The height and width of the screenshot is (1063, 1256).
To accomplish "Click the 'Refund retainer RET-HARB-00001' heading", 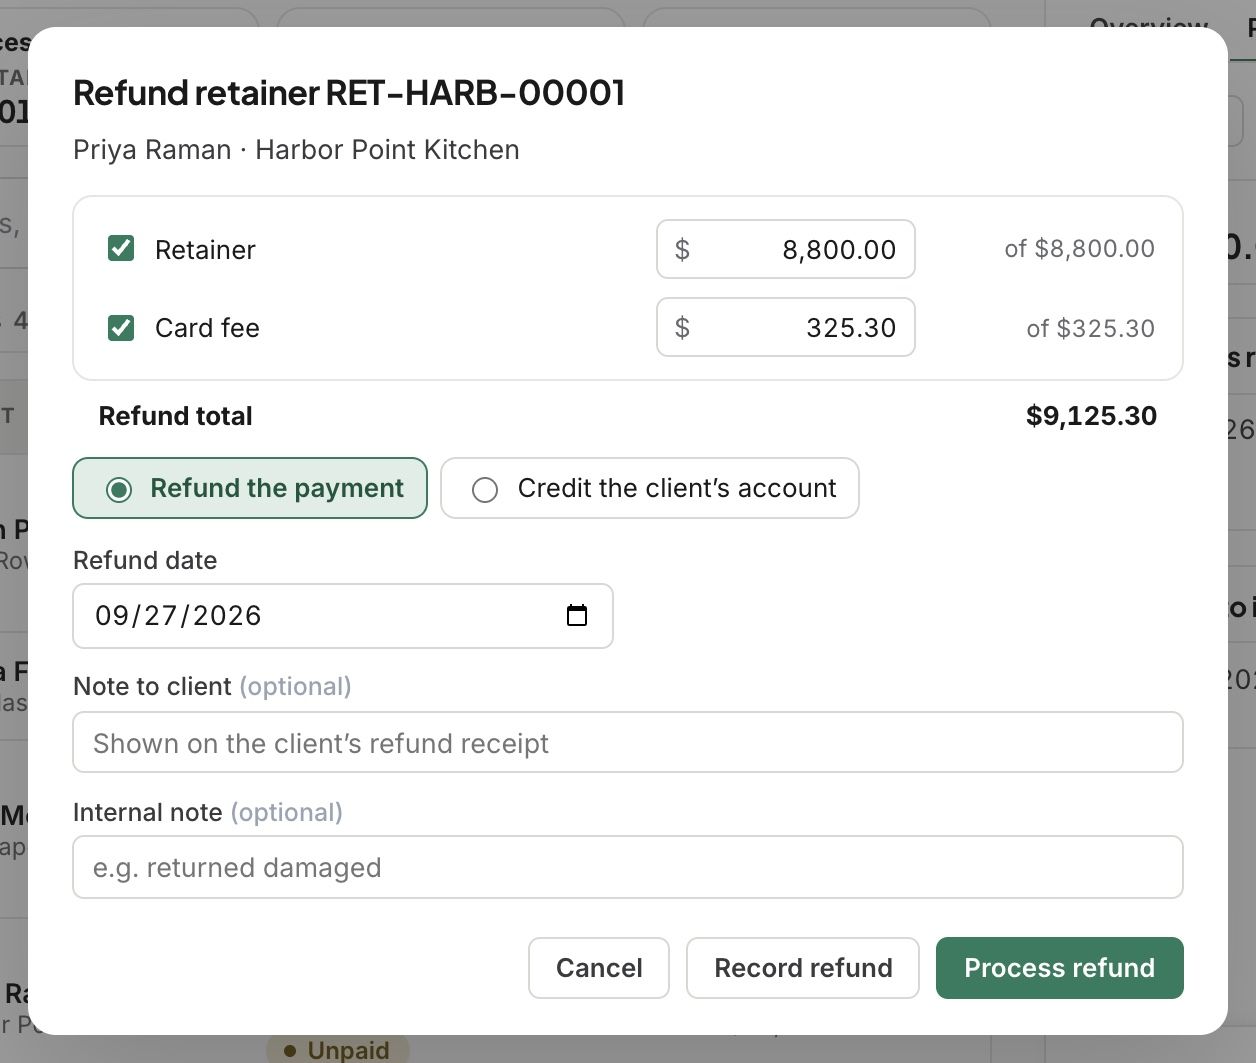I will coord(349,93).
